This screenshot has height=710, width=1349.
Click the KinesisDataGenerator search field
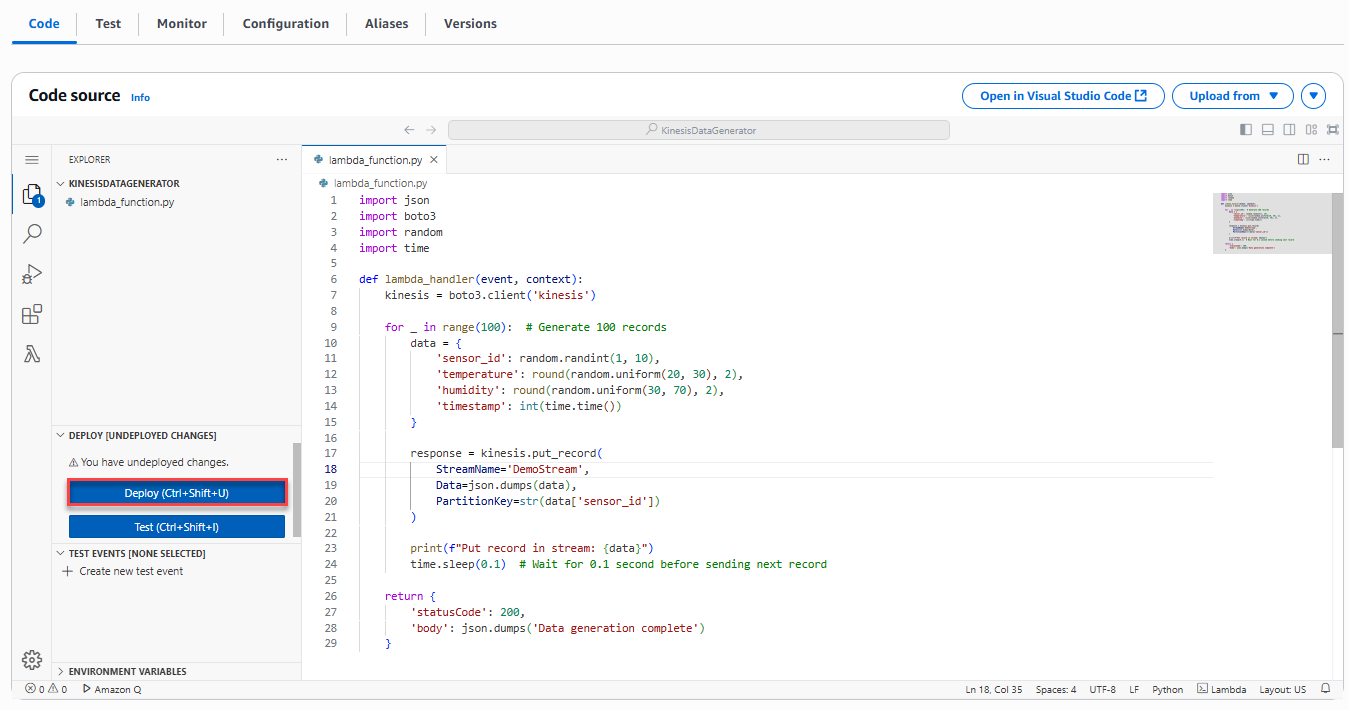pyautogui.click(x=698, y=130)
